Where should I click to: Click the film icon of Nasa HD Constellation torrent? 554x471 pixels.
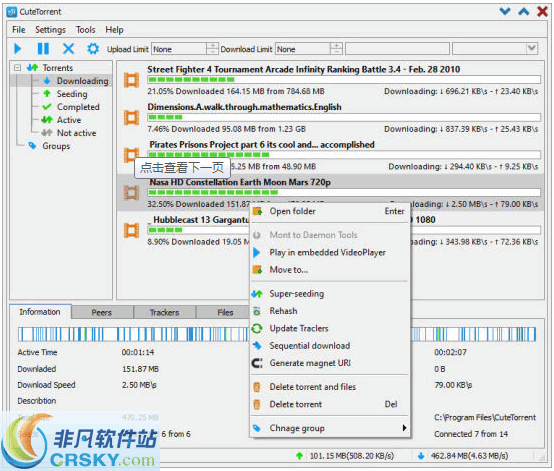(131, 193)
